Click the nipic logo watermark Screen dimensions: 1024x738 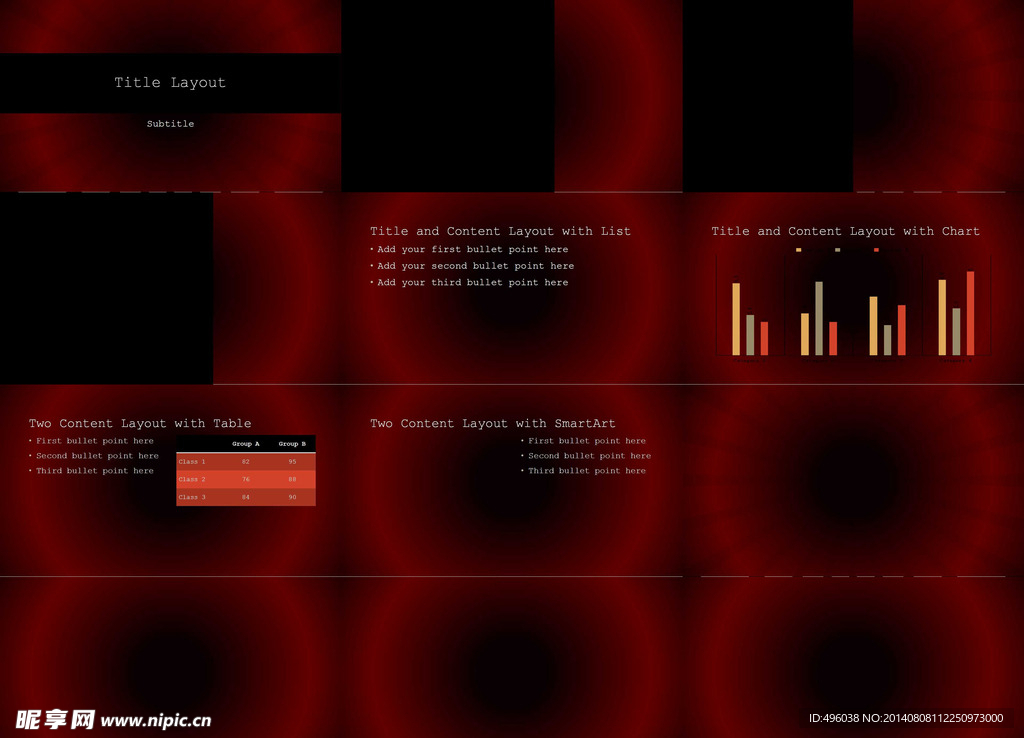pyautogui.click(x=55, y=719)
